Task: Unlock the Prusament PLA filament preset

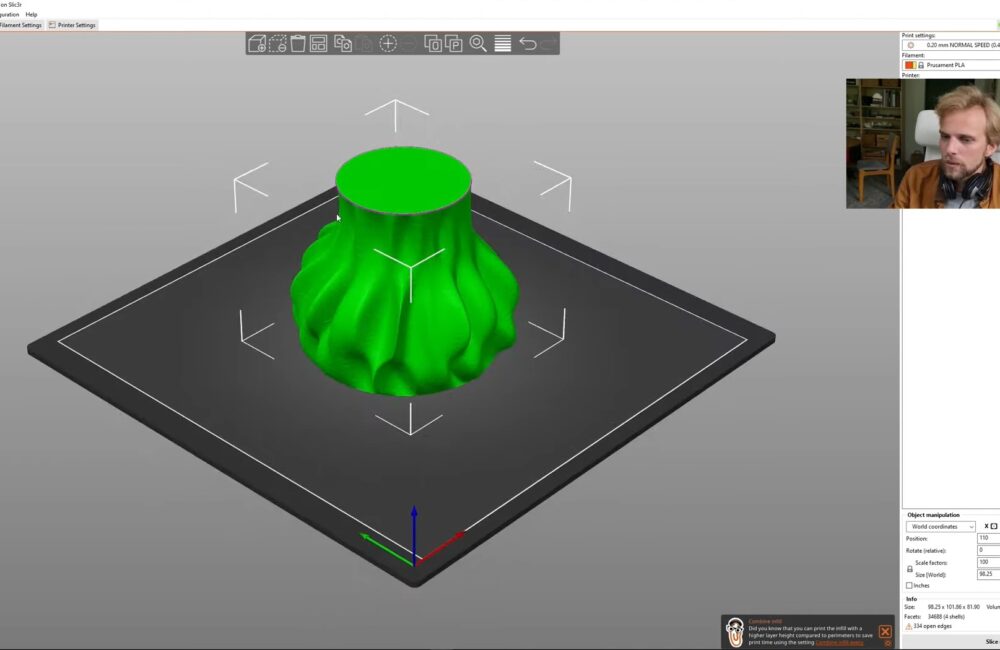Action: 921,64
